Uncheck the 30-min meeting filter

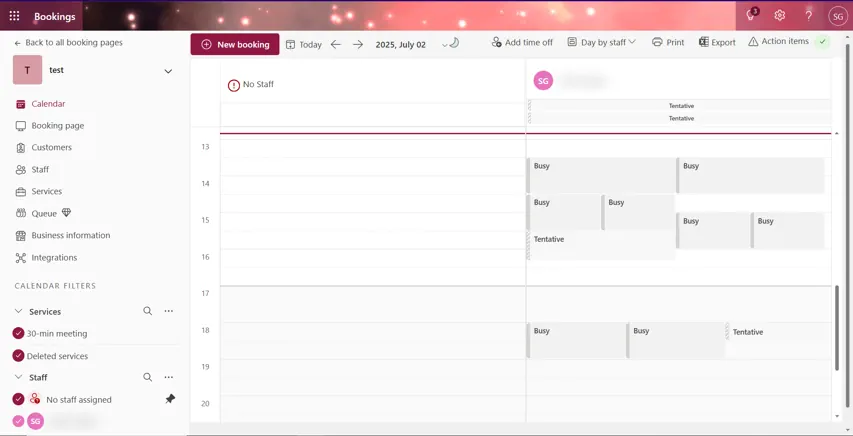tap(18, 333)
